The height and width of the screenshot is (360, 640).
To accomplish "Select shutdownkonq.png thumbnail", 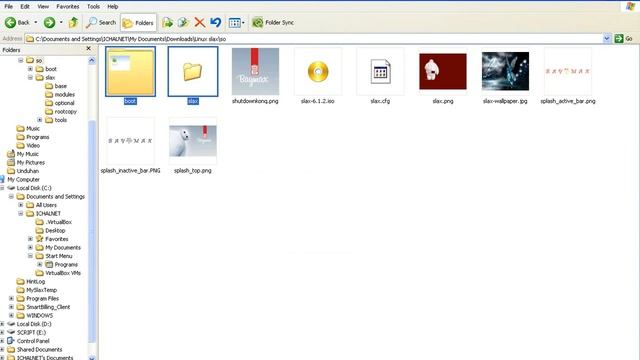I will pyautogui.click(x=256, y=71).
